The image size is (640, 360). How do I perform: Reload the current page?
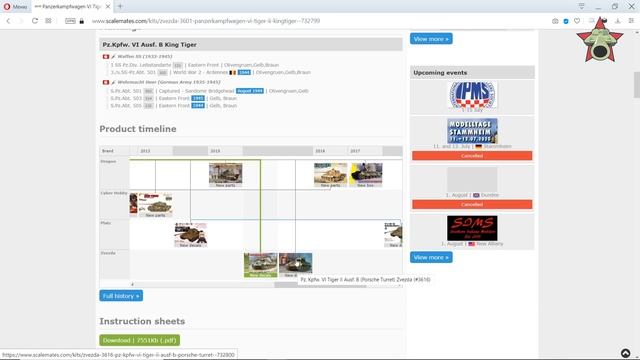[x=35, y=21]
